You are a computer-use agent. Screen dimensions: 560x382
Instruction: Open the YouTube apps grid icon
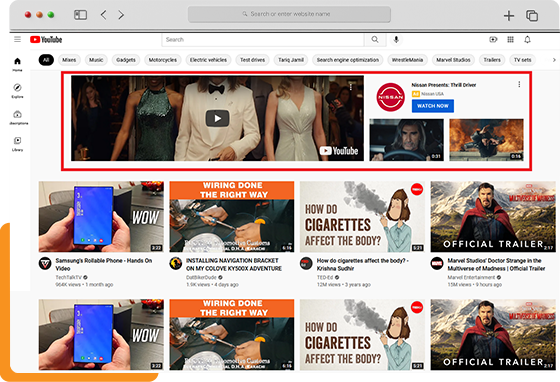point(510,40)
